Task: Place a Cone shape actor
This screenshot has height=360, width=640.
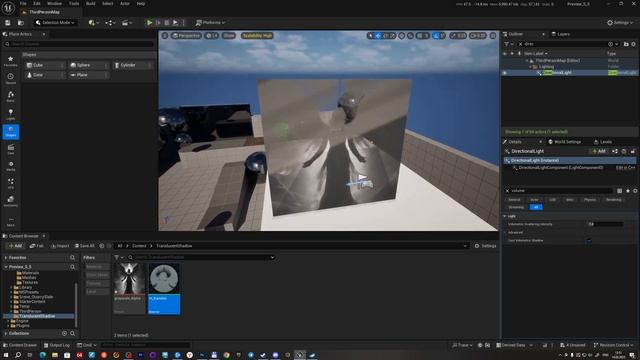Action: pyautogui.click(x=44, y=75)
